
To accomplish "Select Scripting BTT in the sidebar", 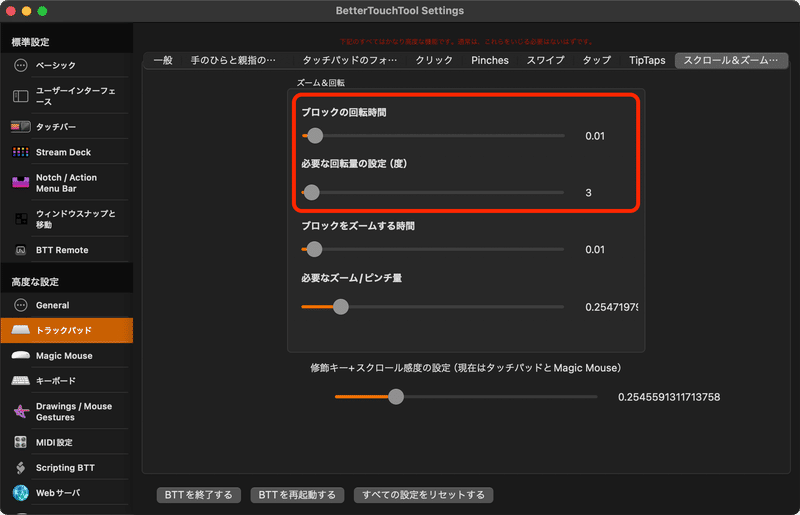I will point(66,468).
